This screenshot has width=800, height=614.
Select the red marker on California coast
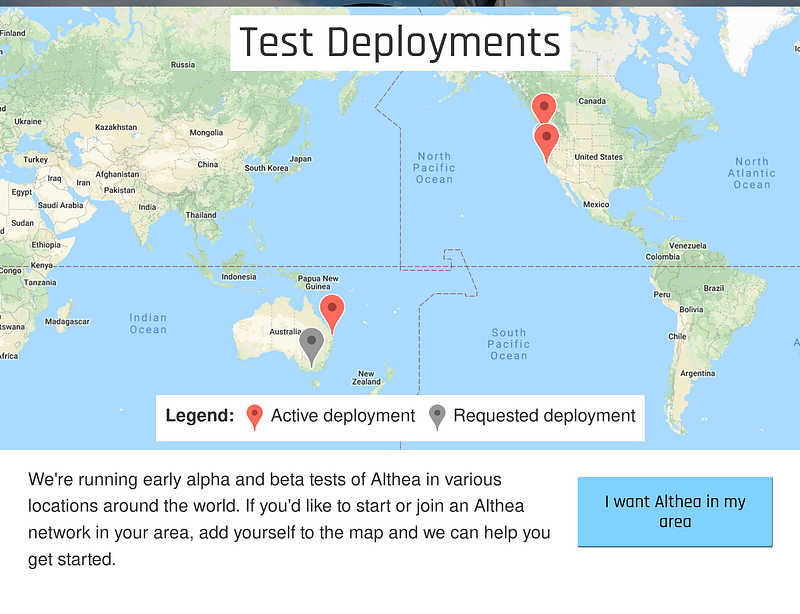coord(546,143)
